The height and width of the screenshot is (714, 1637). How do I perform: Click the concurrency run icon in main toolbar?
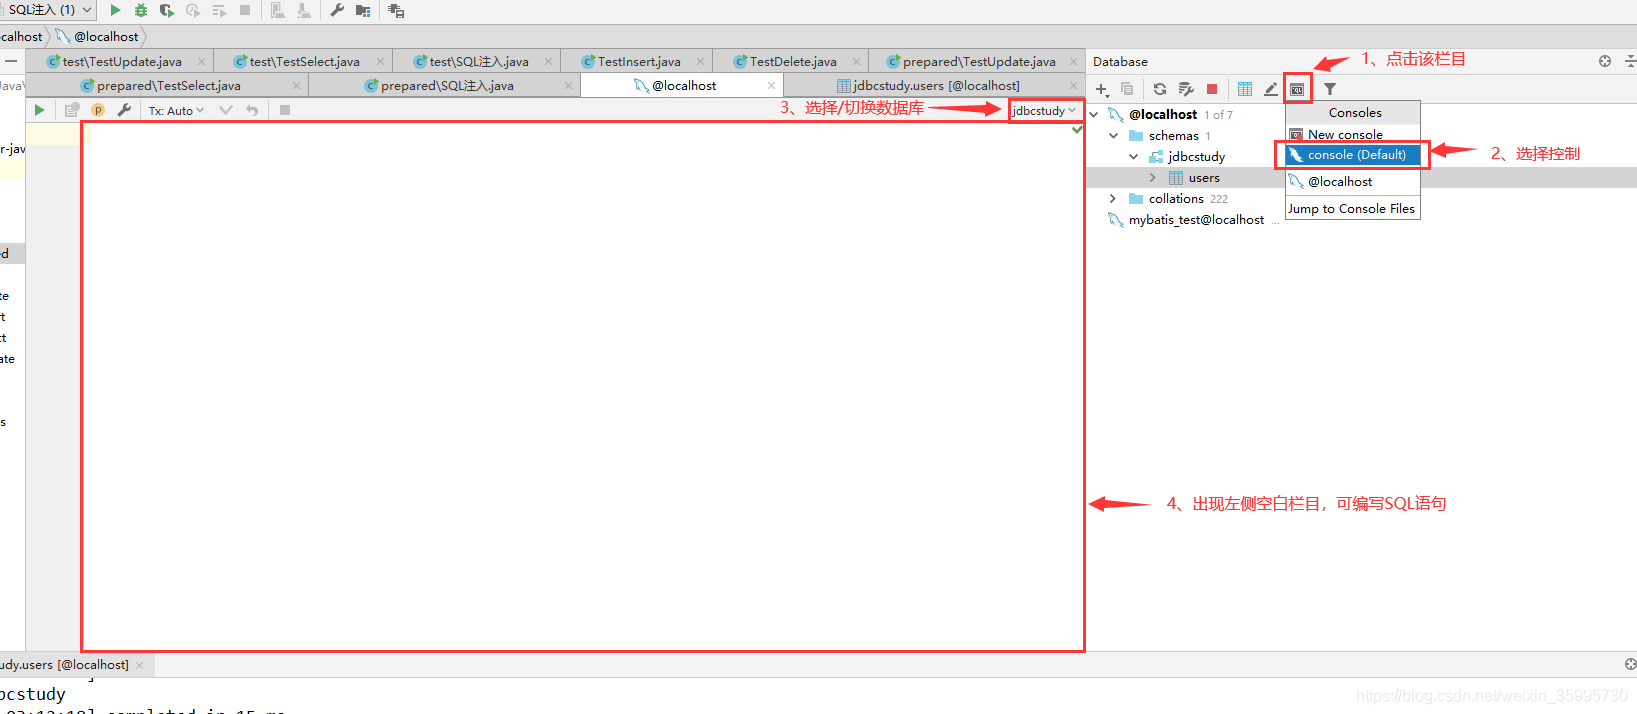point(219,10)
